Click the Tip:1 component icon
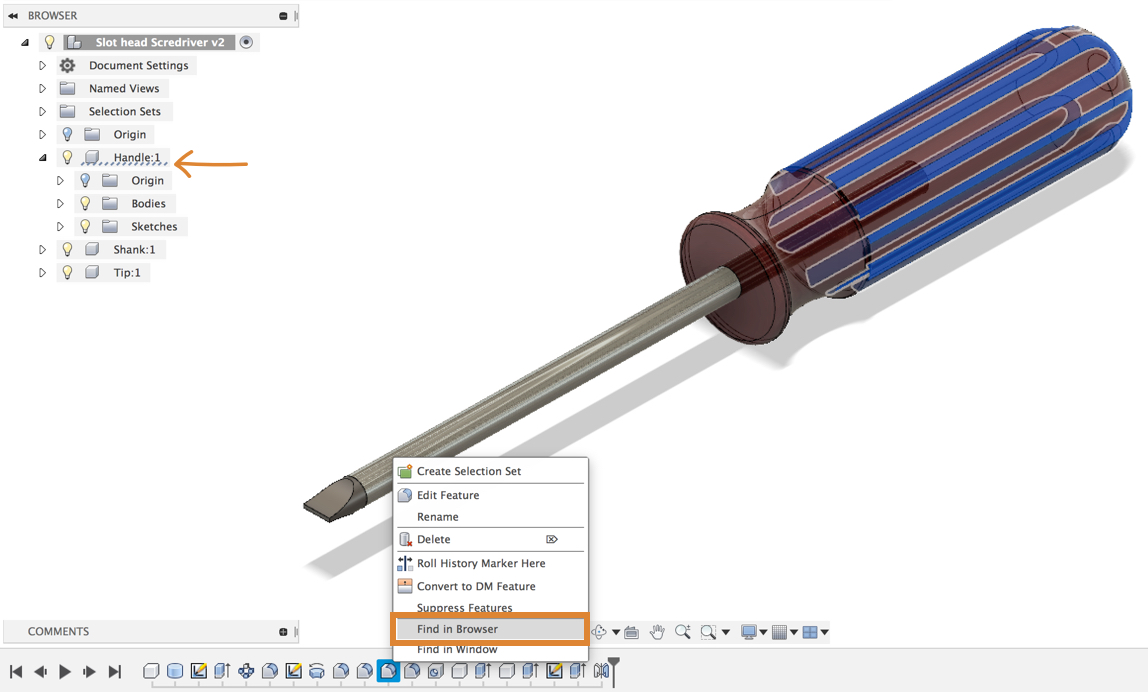The height and width of the screenshot is (692, 1148). 92,272
